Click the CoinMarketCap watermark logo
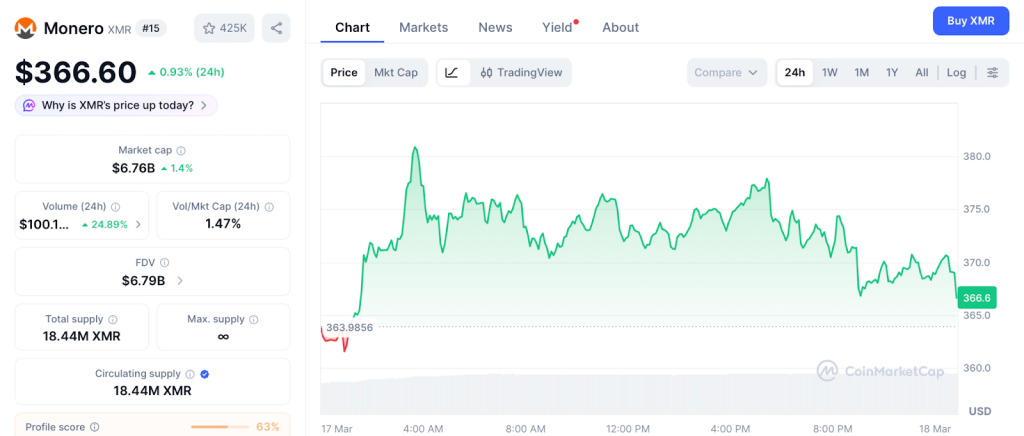The width and height of the screenshot is (1024, 436). click(x=880, y=371)
